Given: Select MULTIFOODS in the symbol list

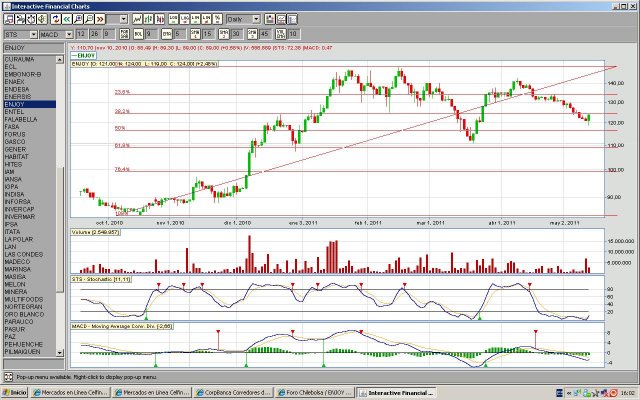Looking at the screenshot, I should pos(29,299).
